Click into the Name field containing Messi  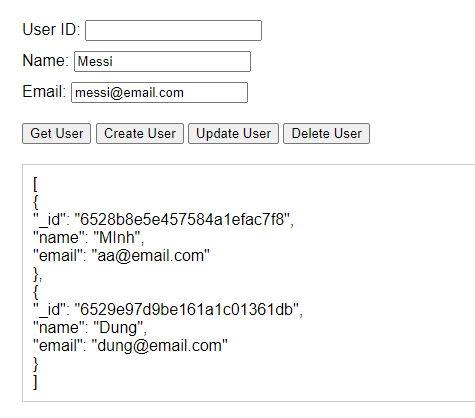click(x=162, y=61)
